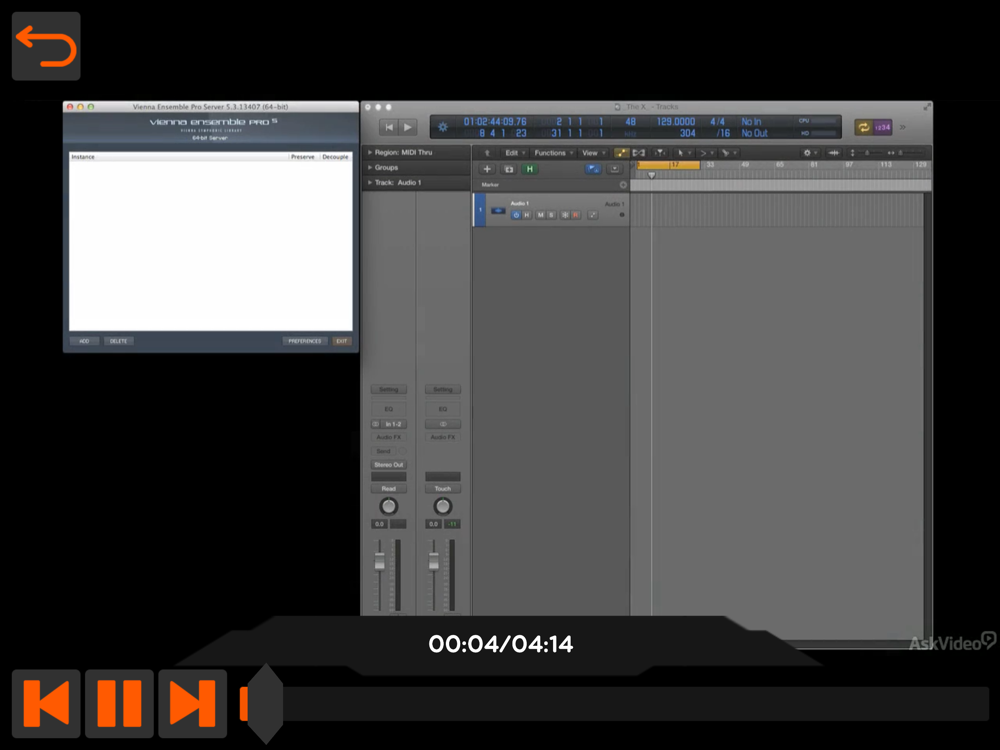This screenshot has width=1000, height=750.
Task: Click the duplicate track button
Action: click(508, 169)
